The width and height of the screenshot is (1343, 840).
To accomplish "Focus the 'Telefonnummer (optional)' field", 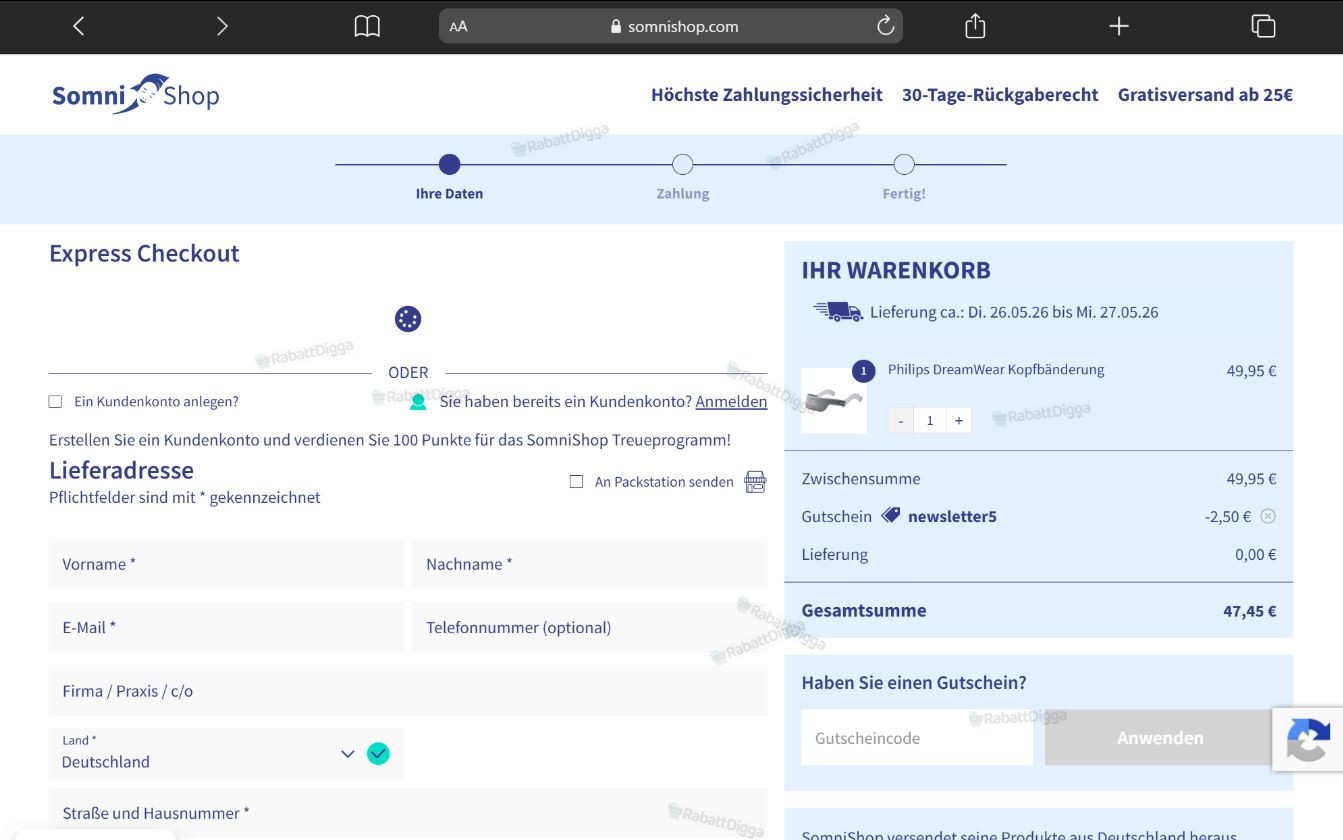I will pyautogui.click(x=590, y=627).
